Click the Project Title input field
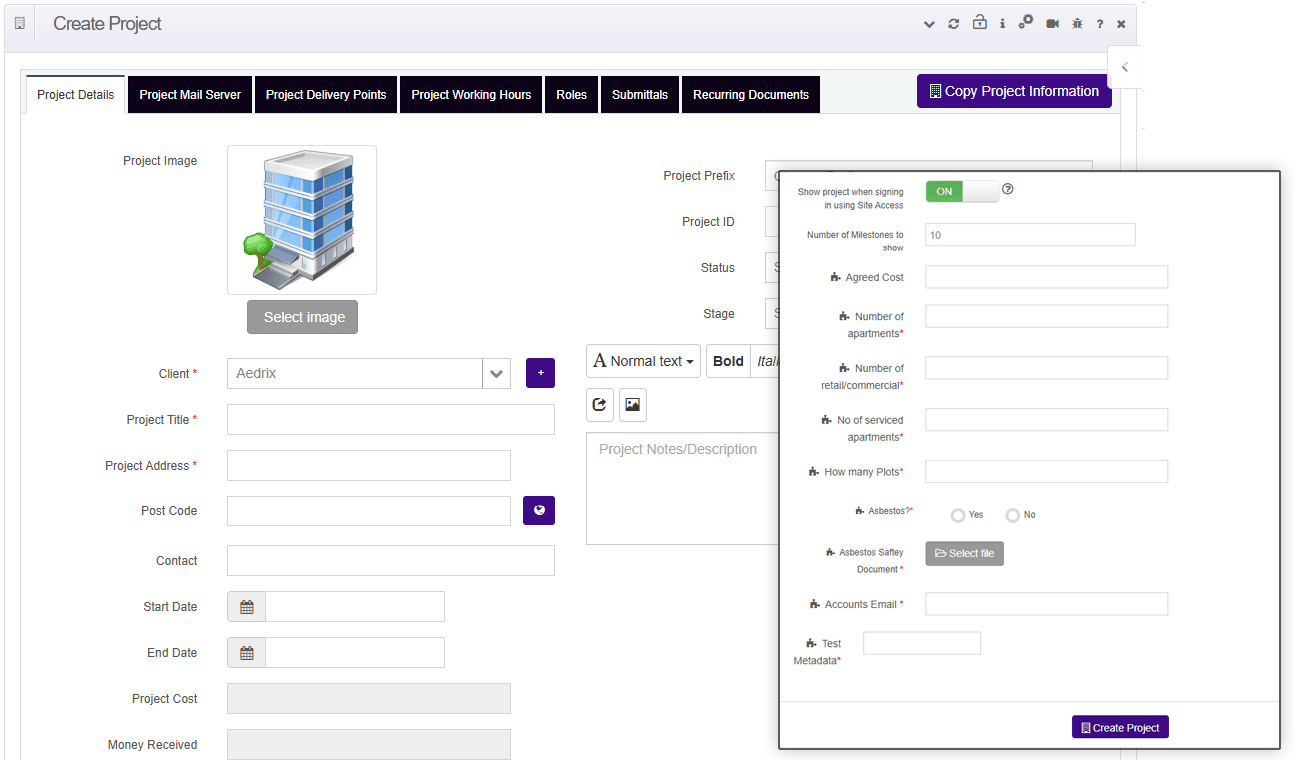 coord(390,420)
